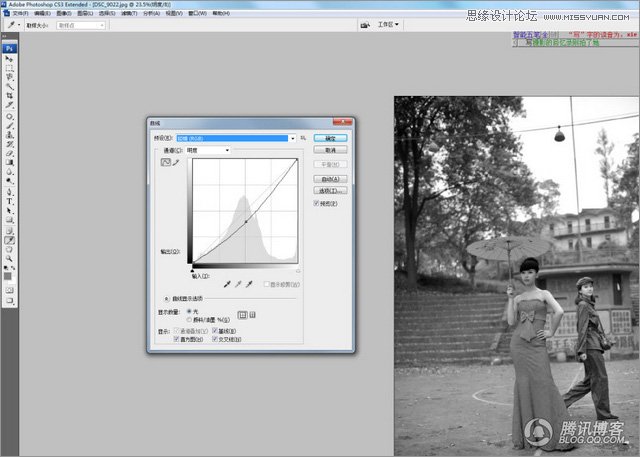
Task: Select Pigment/Ink % radio button
Action: tap(189, 319)
